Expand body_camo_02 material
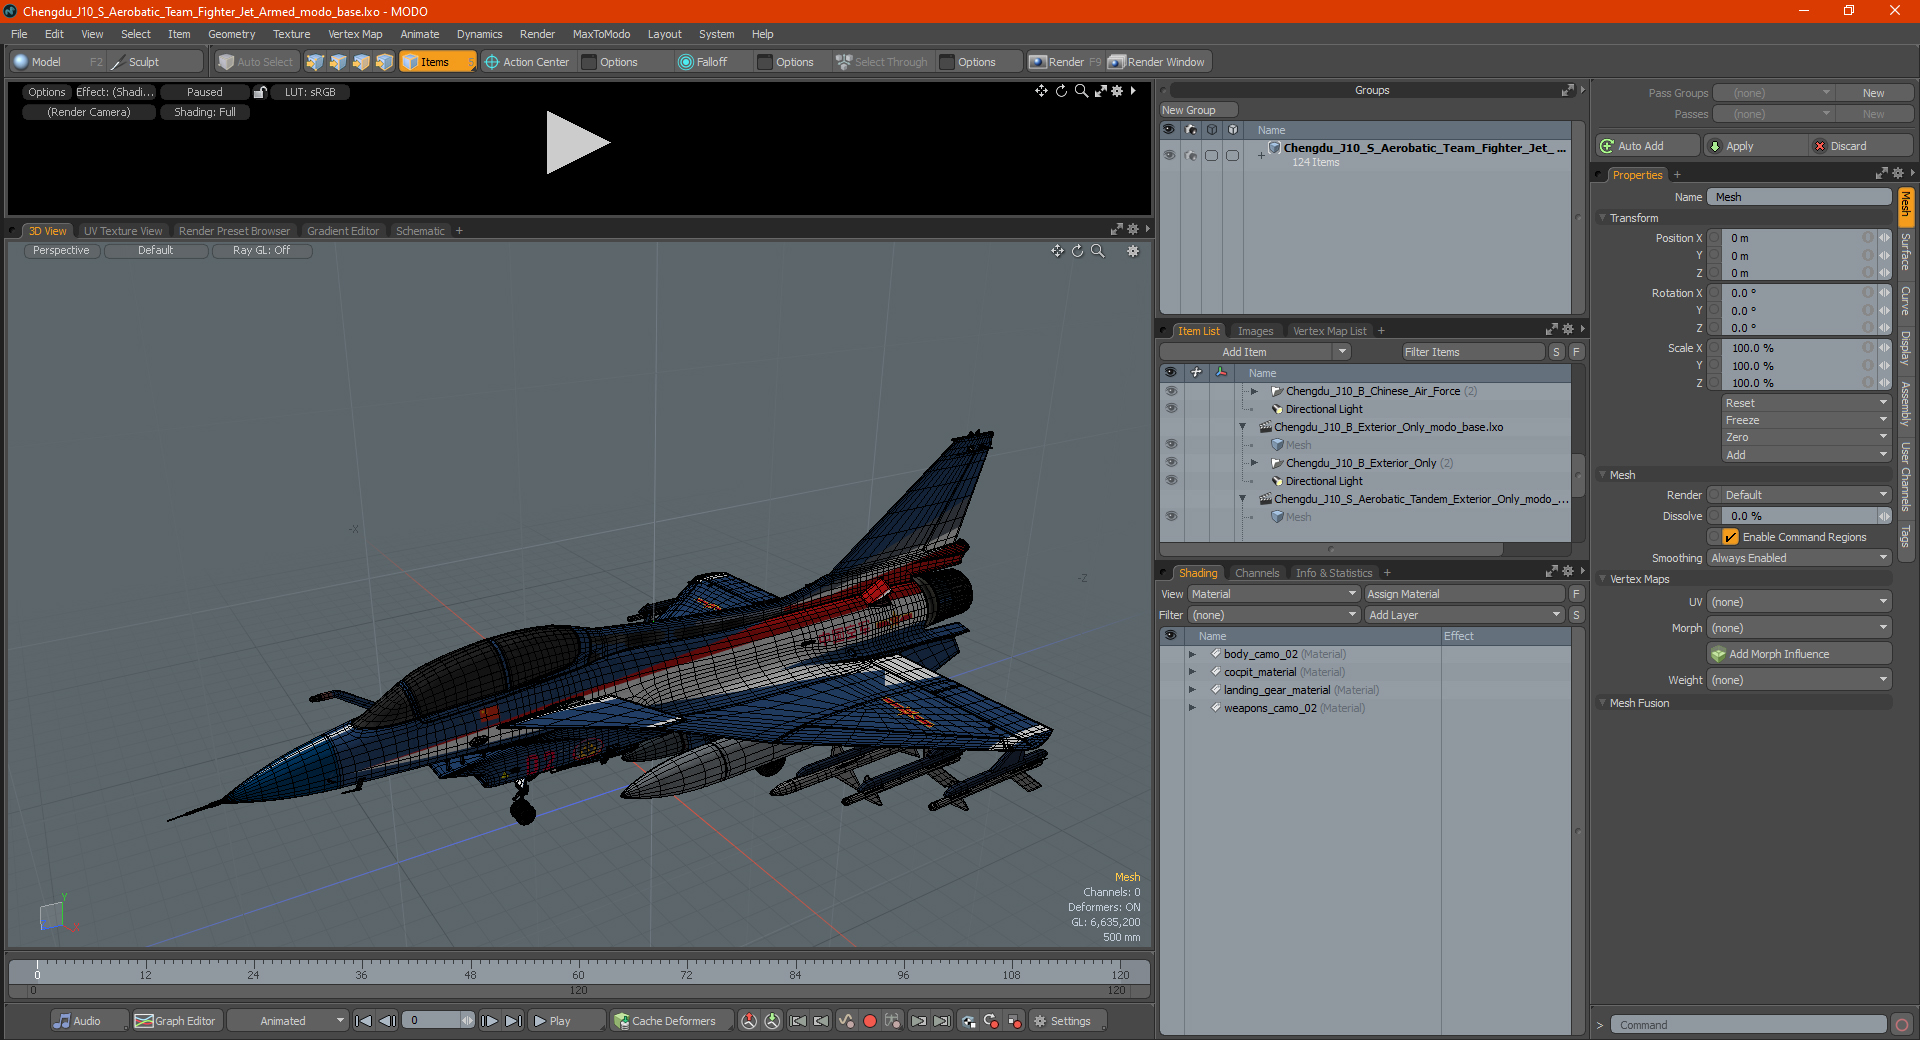 [1192, 654]
